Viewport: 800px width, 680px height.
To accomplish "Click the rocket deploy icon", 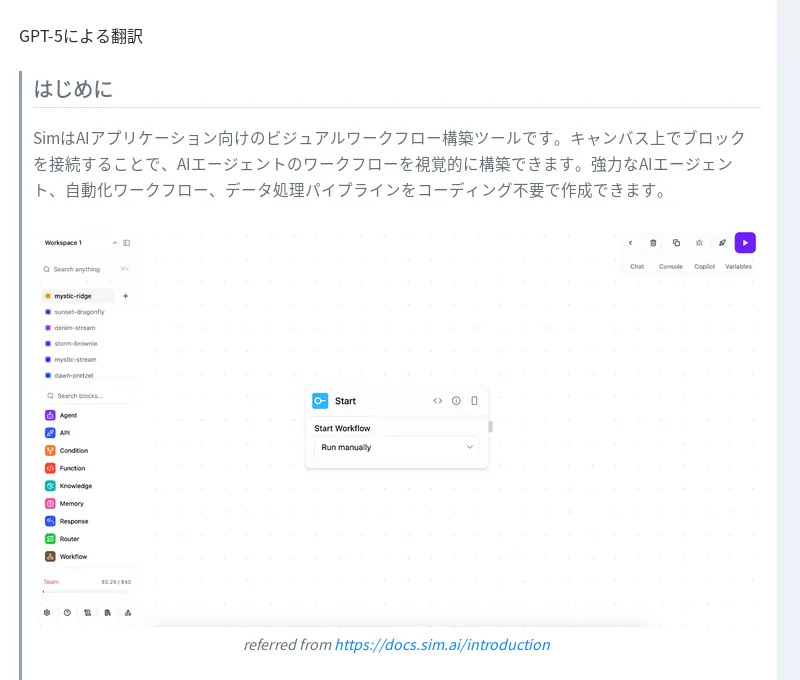I will (722, 243).
